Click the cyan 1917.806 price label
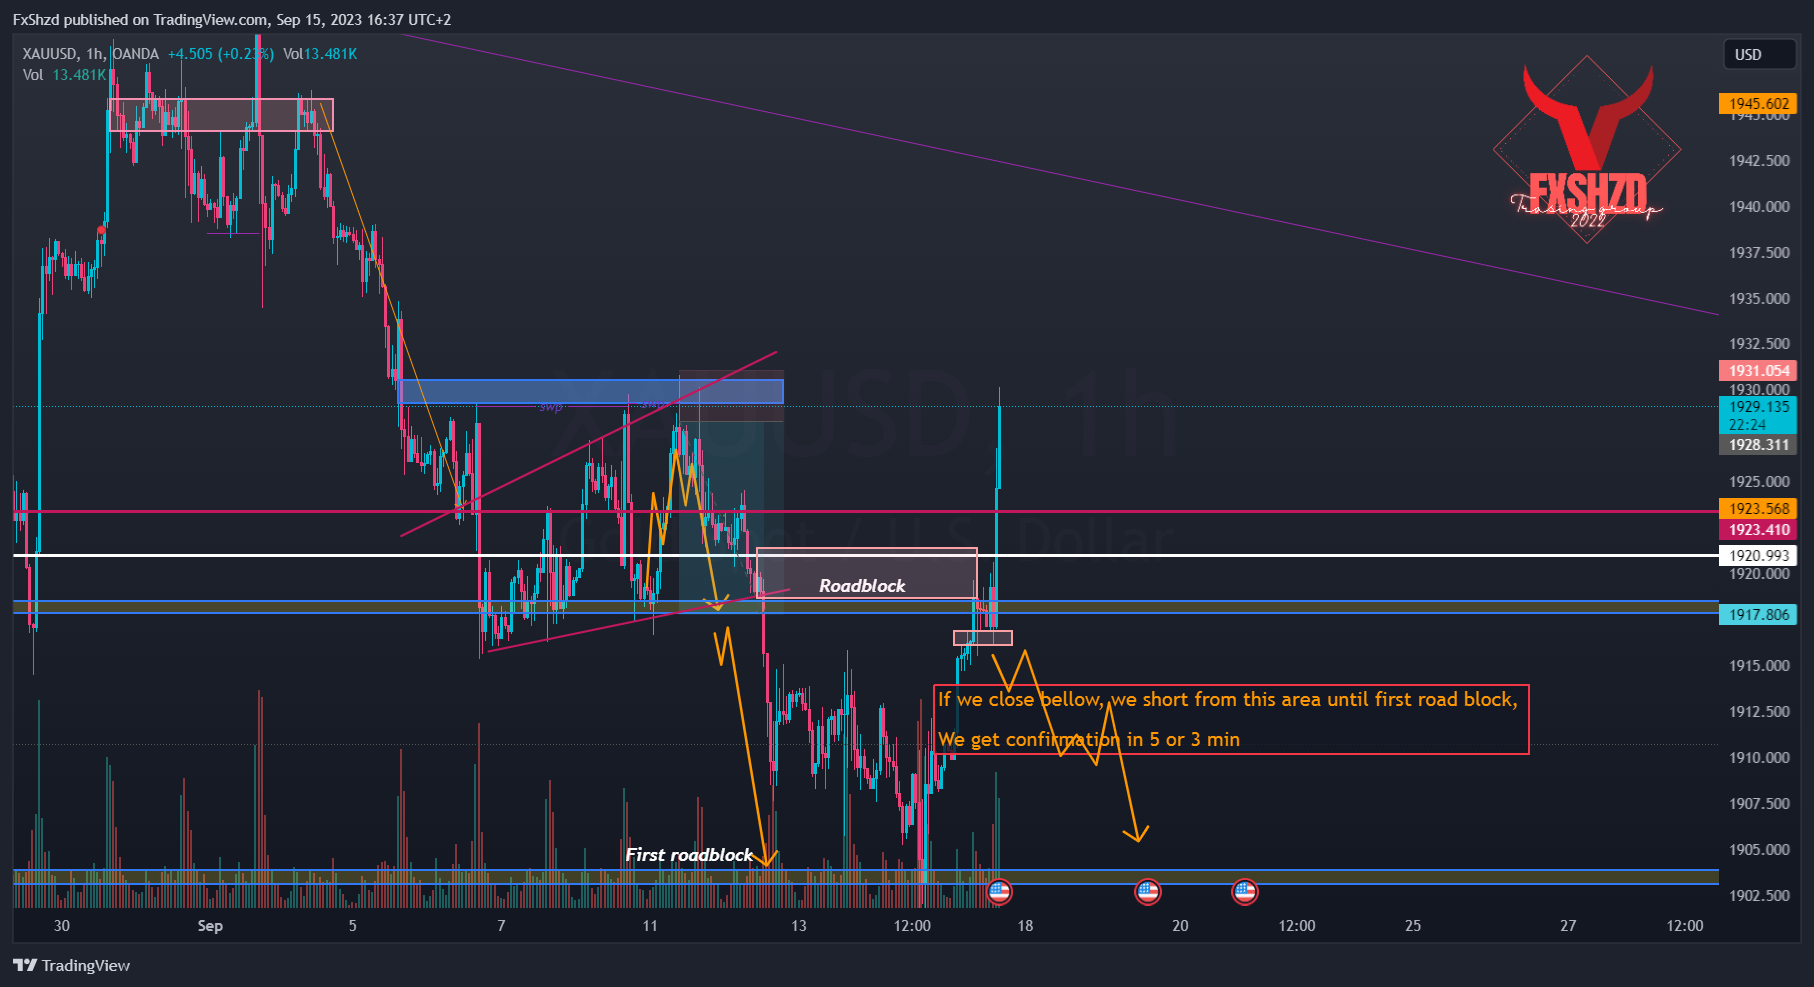The width and height of the screenshot is (1814, 987). click(1758, 615)
